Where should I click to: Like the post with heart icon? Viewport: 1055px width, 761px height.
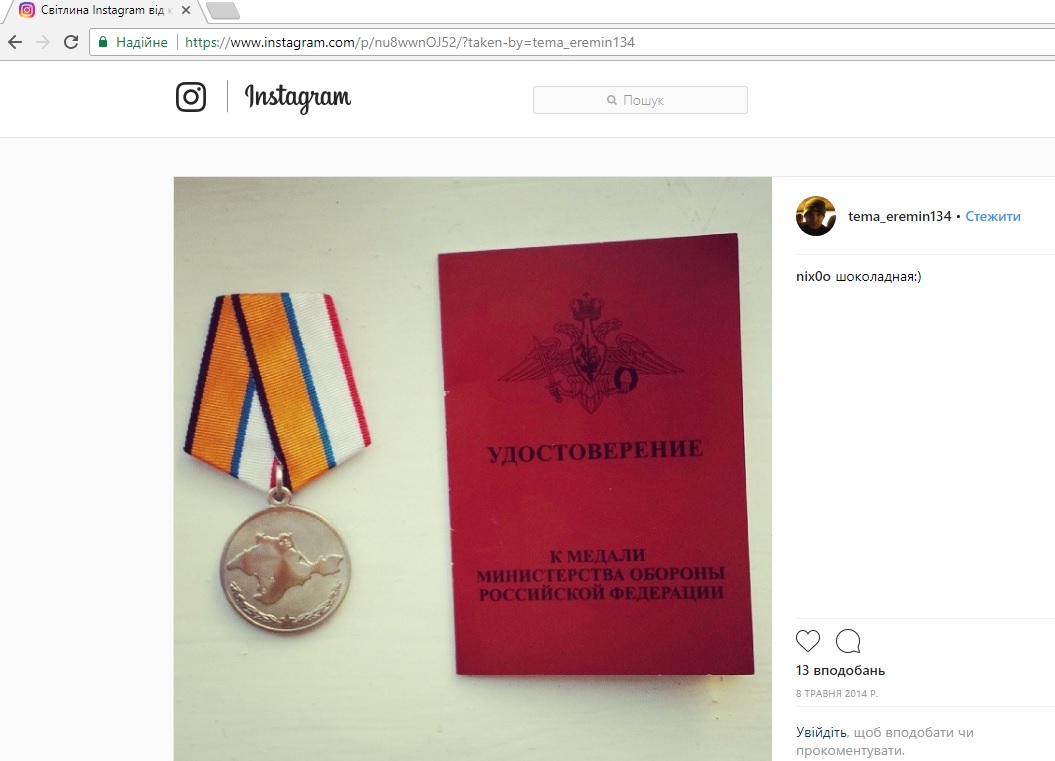(807, 641)
